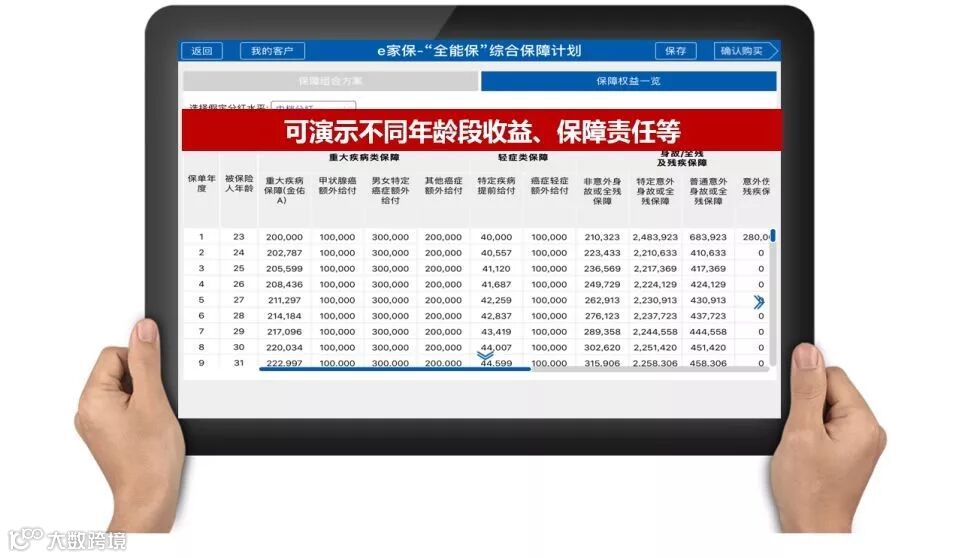Click the cell with value 43,419
The height and width of the screenshot is (558, 966).
pos(496,332)
